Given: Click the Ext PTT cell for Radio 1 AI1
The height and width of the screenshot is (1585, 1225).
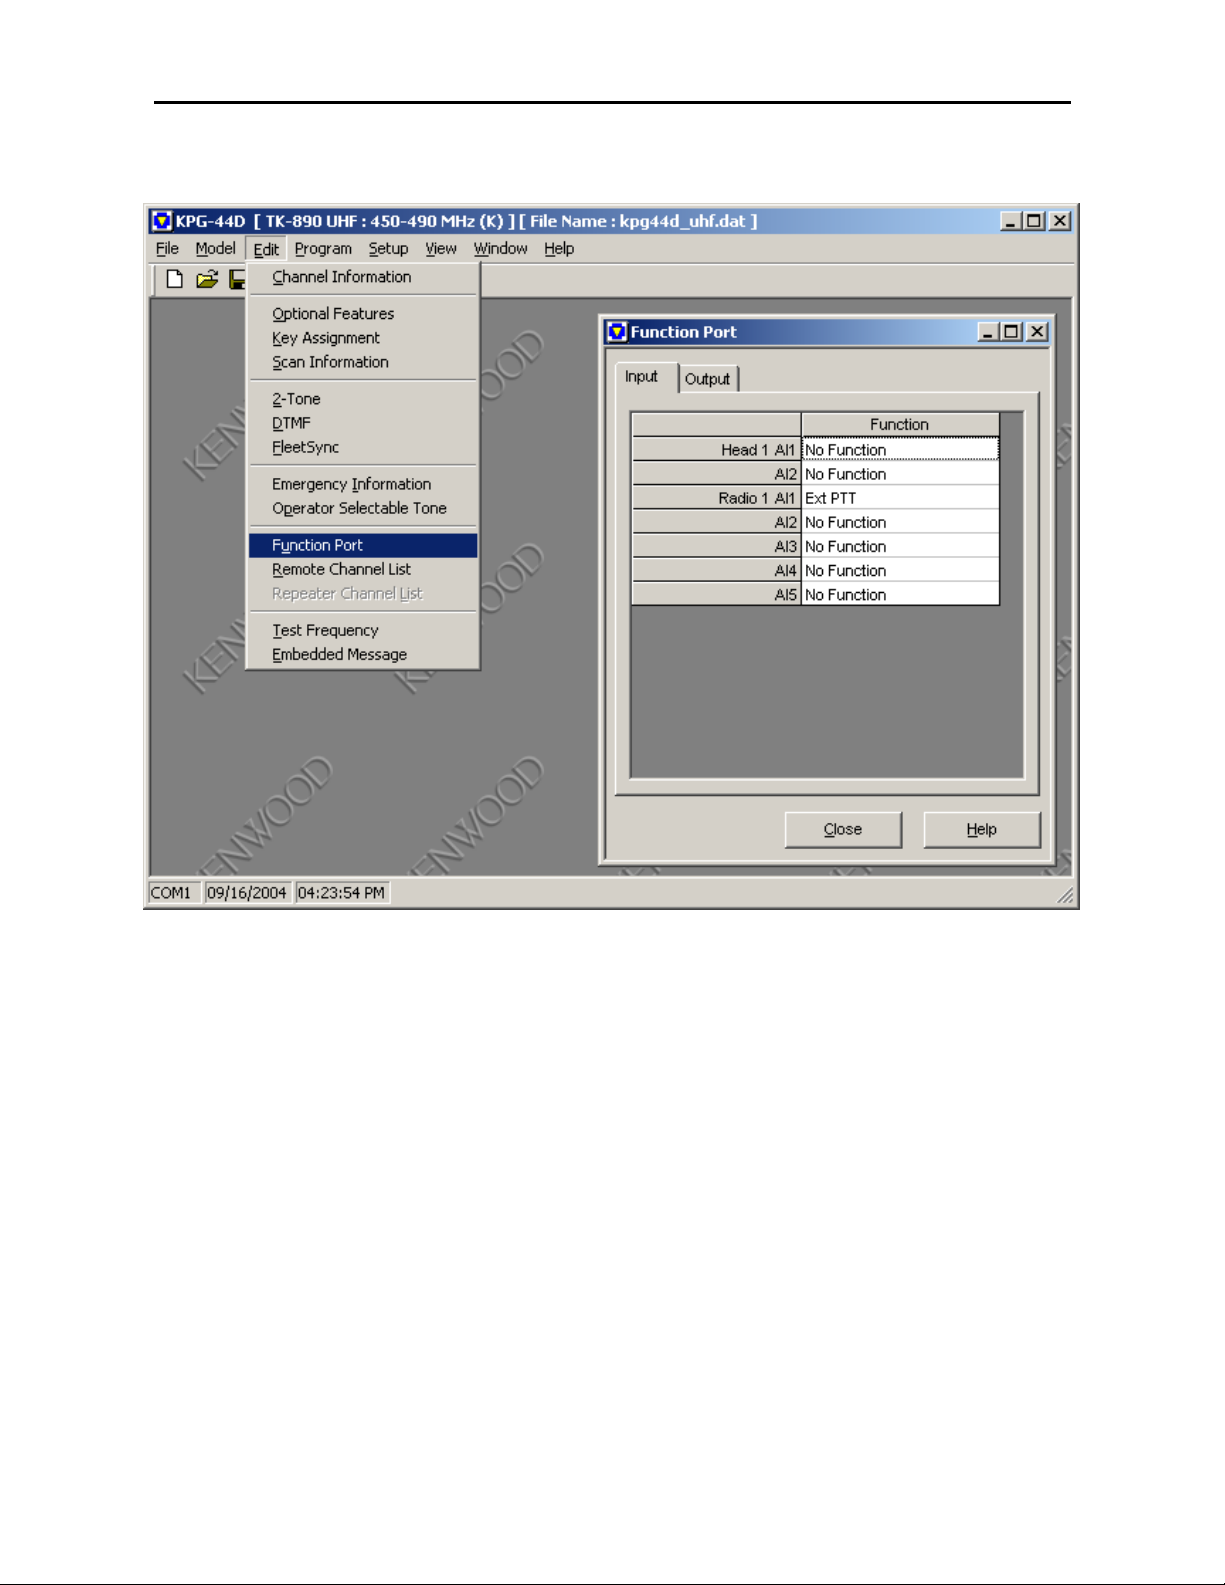Looking at the screenshot, I should (x=900, y=498).
